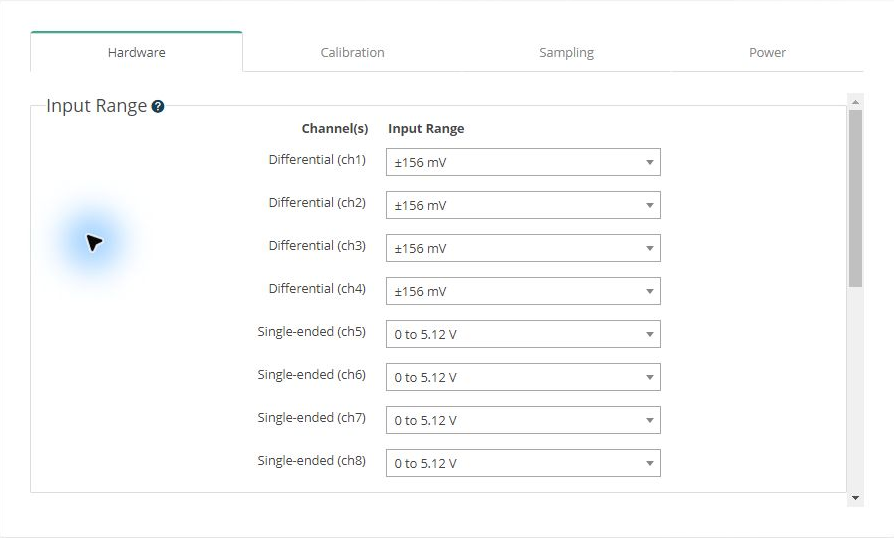Open the Differential (ch4) input range dropdown
894x538 pixels.
[523, 291]
